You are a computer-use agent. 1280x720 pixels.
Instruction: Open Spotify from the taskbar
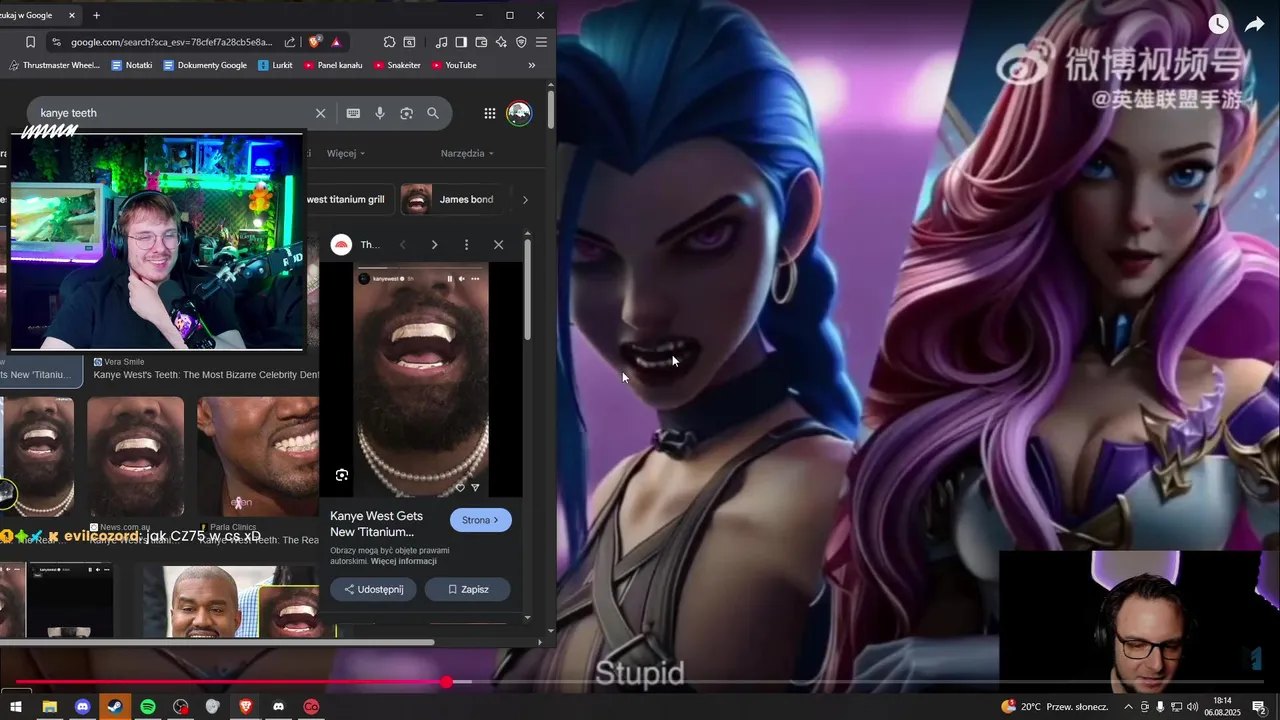pyautogui.click(x=147, y=706)
